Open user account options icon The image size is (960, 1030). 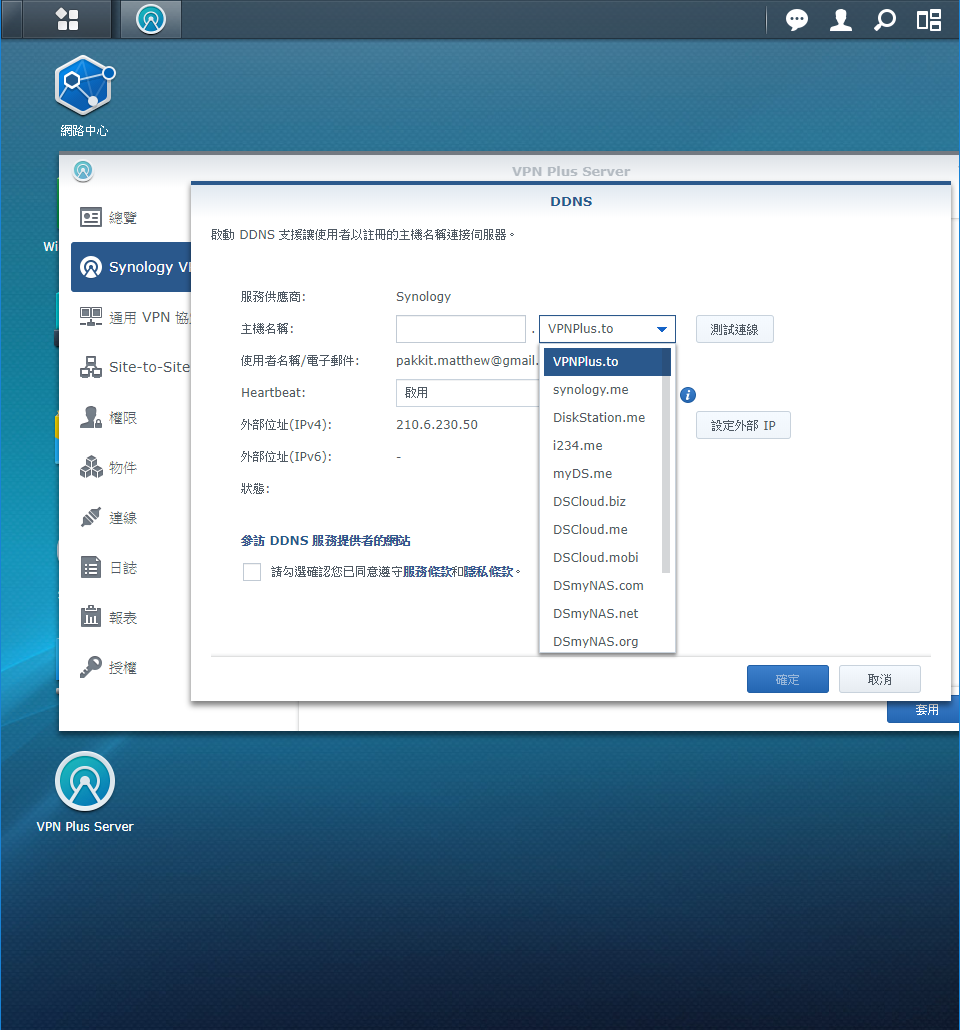pyautogui.click(x=840, y=20)
